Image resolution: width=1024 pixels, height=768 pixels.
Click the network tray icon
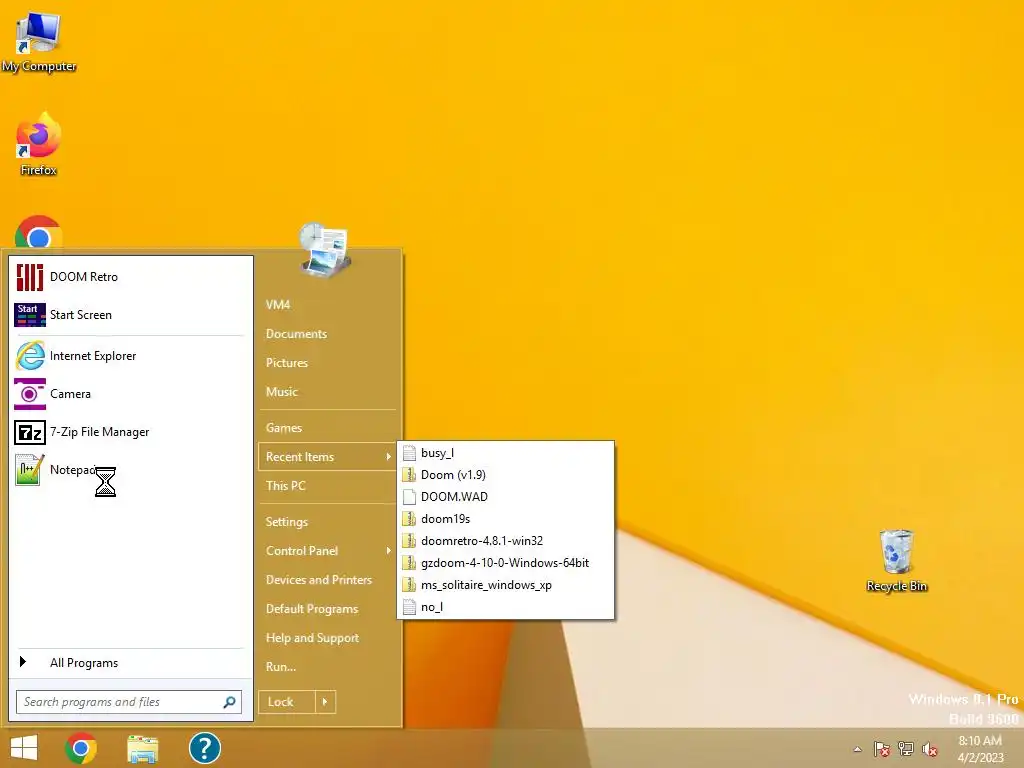tap(906, 749)
